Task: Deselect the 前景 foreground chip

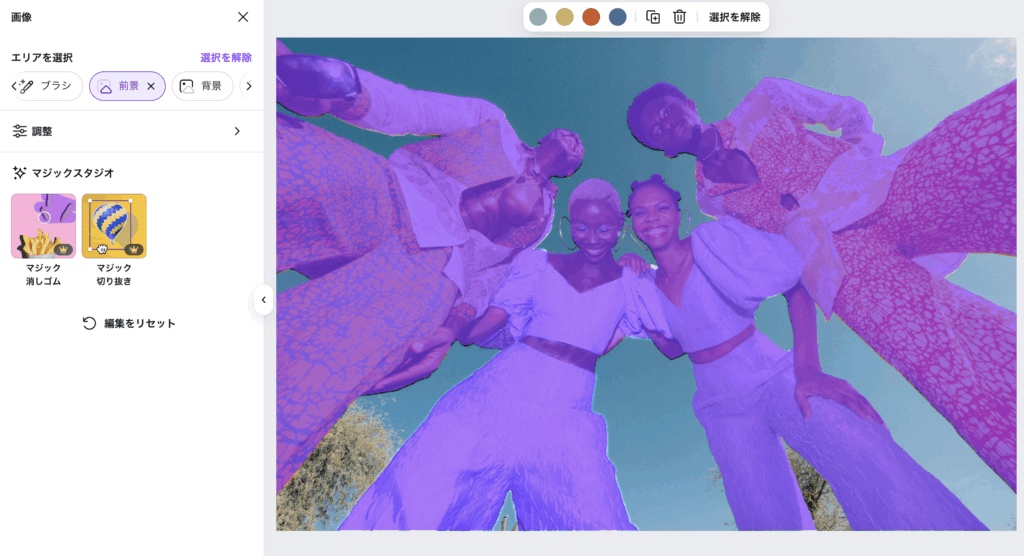Action: click(x=119, y=86)
